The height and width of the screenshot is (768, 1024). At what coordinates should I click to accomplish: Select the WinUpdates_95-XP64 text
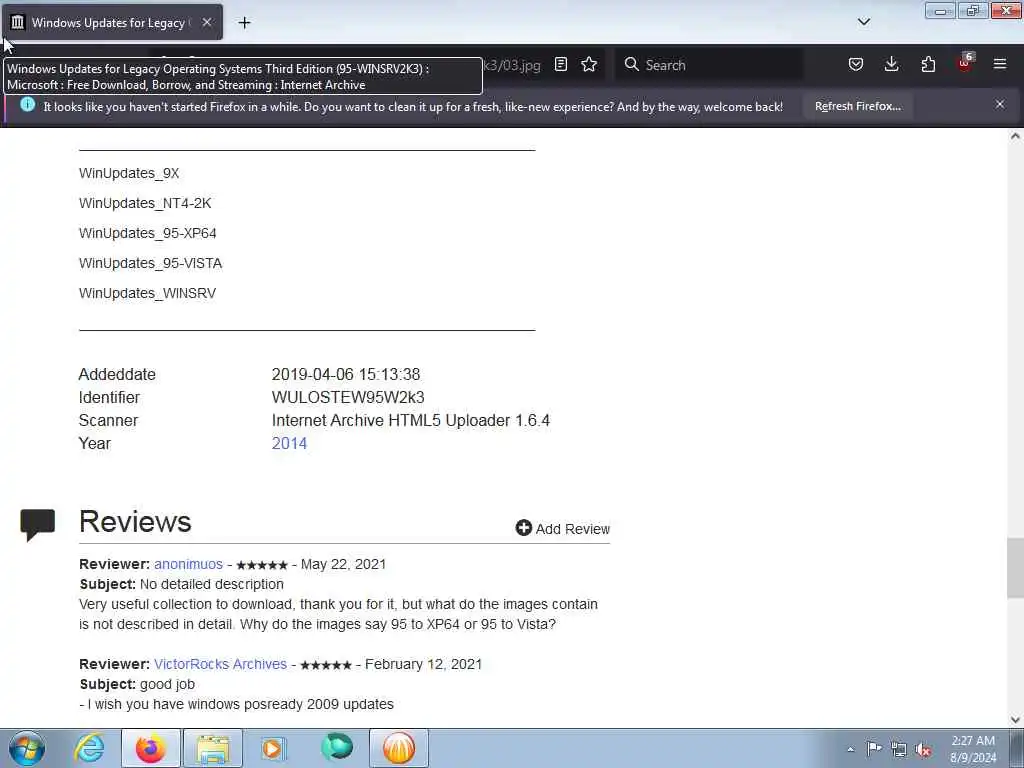pyautogui.click(x=148, y=234)
